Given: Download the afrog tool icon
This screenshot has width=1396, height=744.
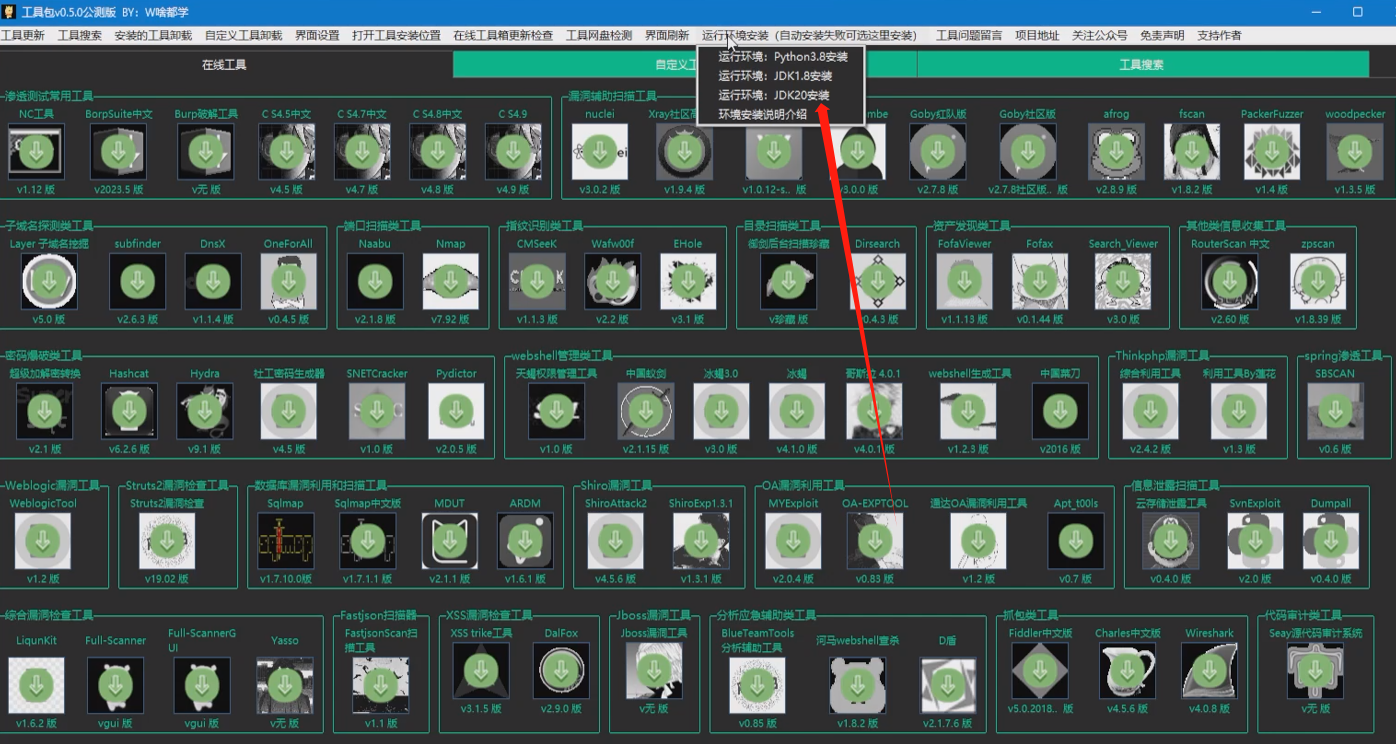Looking at the screenshot, I should [x=1116, y=152].
